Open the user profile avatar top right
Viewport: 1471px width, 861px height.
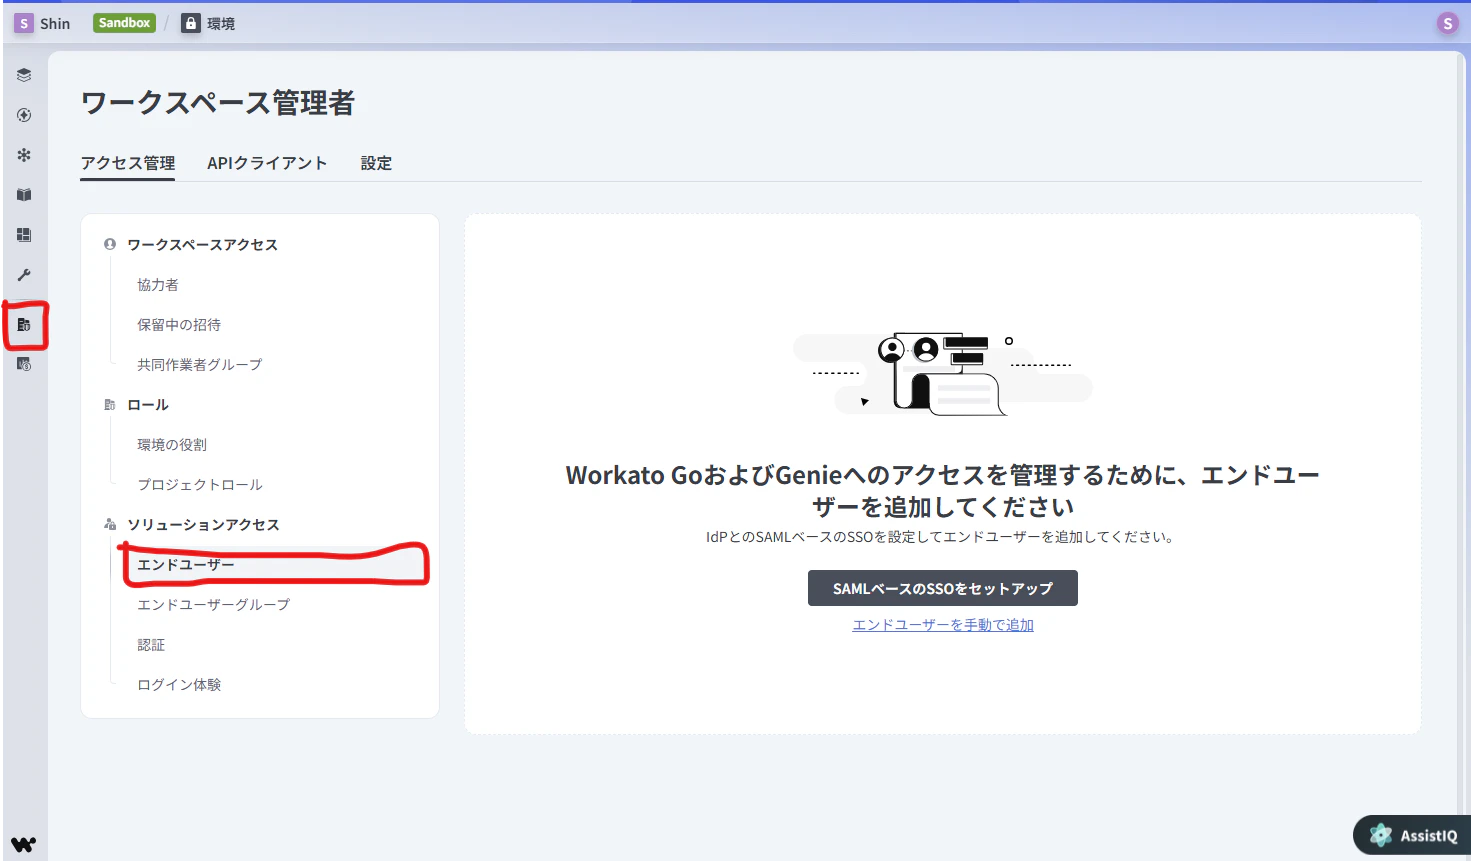point(1447,23)
